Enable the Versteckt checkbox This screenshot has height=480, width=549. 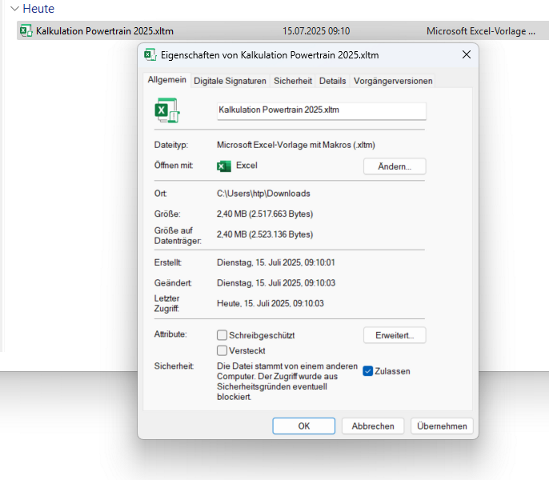point(222,350)
